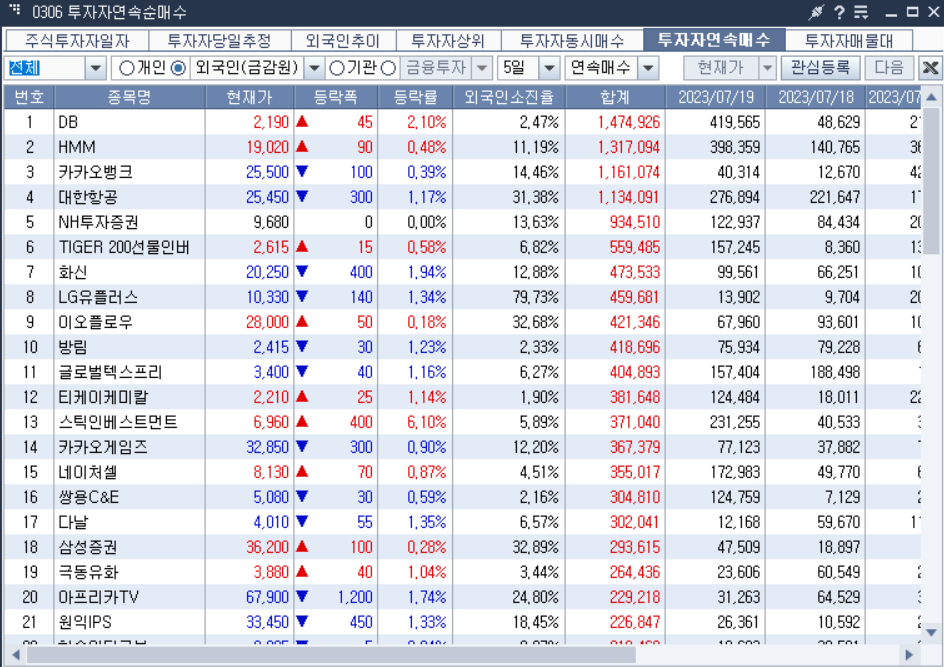Sort by the 외국인소진율 column header

[509, 97]
